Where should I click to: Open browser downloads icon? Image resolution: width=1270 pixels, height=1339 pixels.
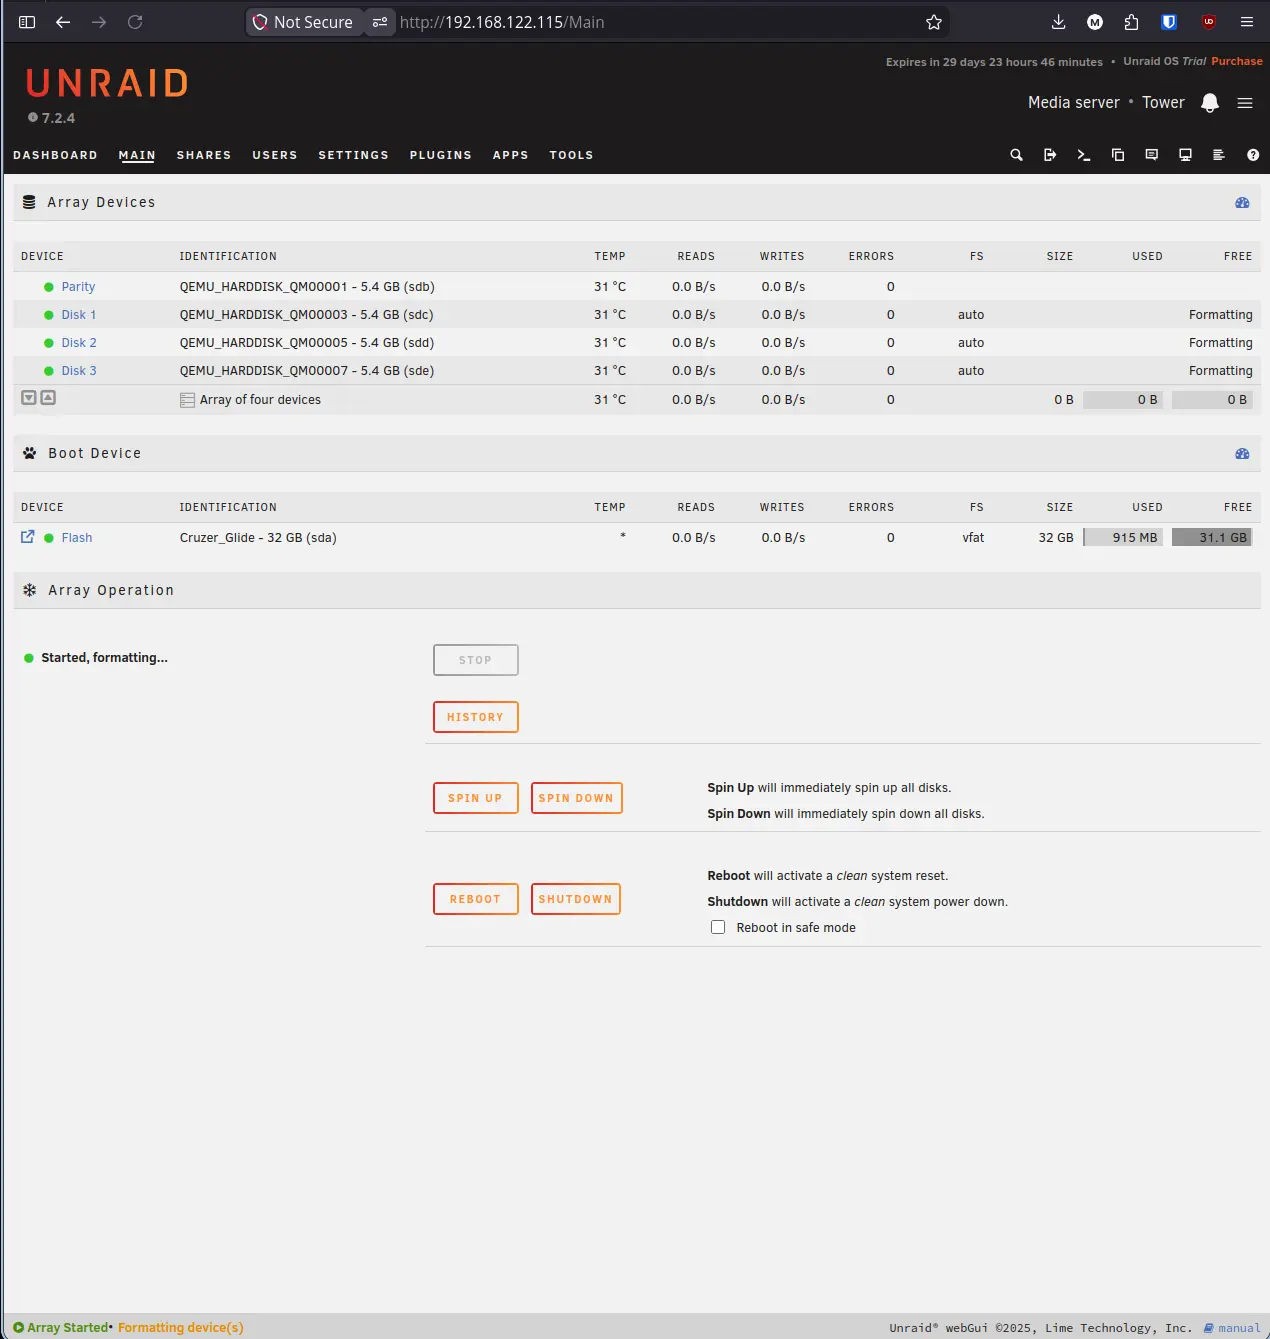pos(1059,22)
